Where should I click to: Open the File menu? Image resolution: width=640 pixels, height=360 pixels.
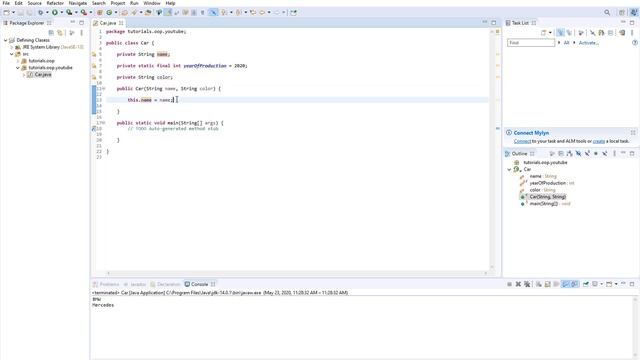pyautogui.click(x=6, y=3)
